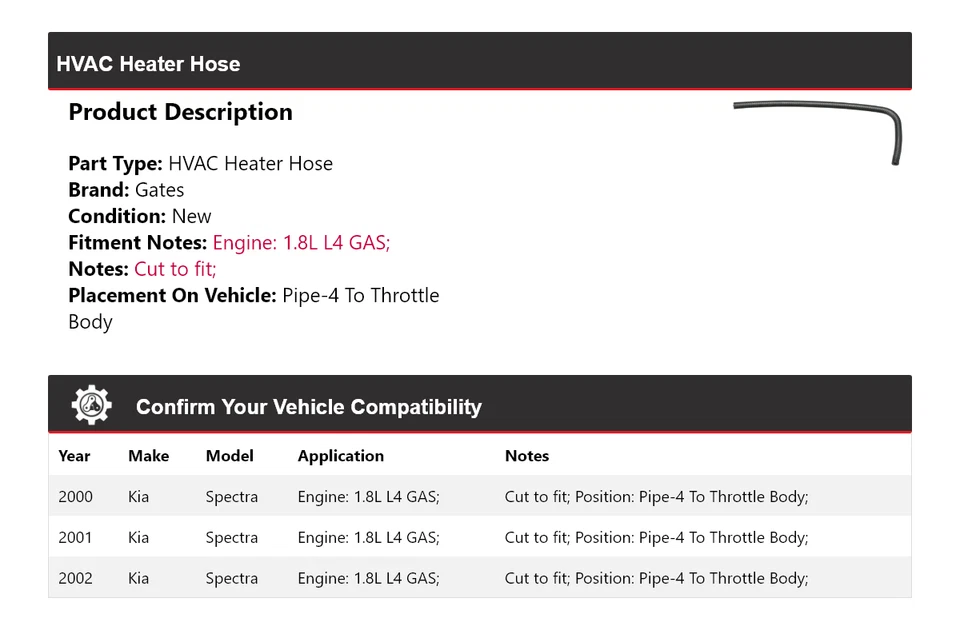Click the Year column header
This screenshot has height=630, width=960.
[74, 456]
